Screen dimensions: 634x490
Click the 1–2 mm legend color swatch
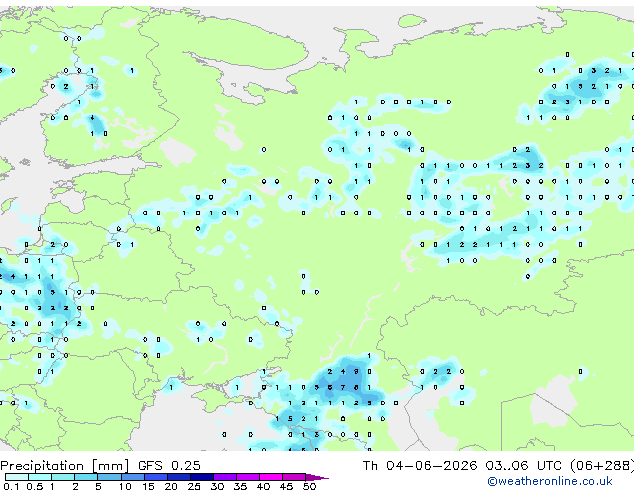click(63, 477)
